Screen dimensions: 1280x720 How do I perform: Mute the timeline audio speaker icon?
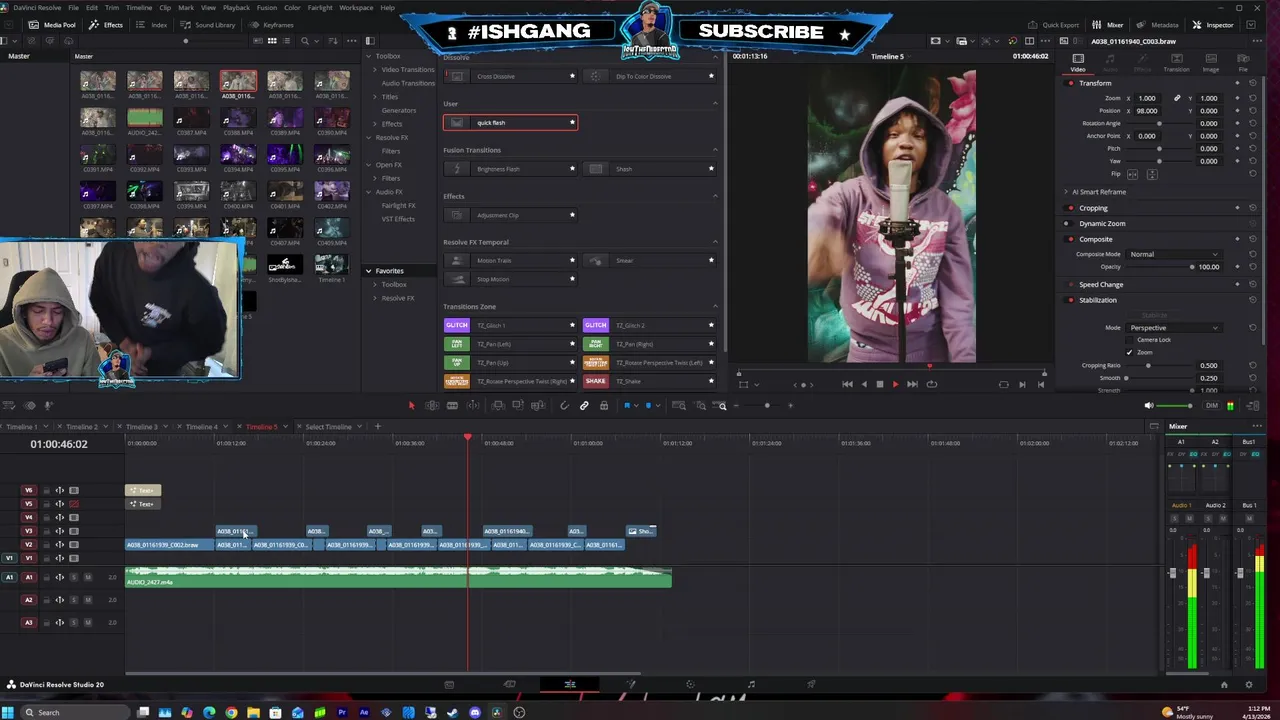(1148, 406)
